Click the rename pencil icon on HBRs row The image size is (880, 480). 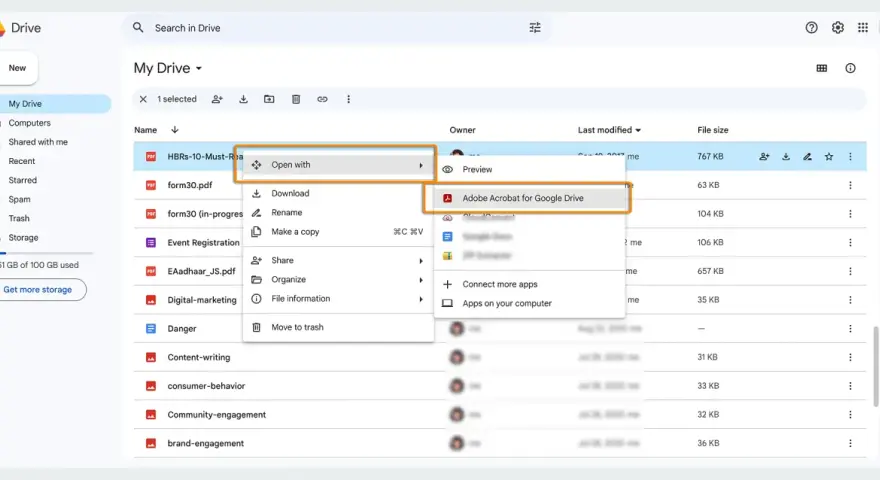coord(807,157)
